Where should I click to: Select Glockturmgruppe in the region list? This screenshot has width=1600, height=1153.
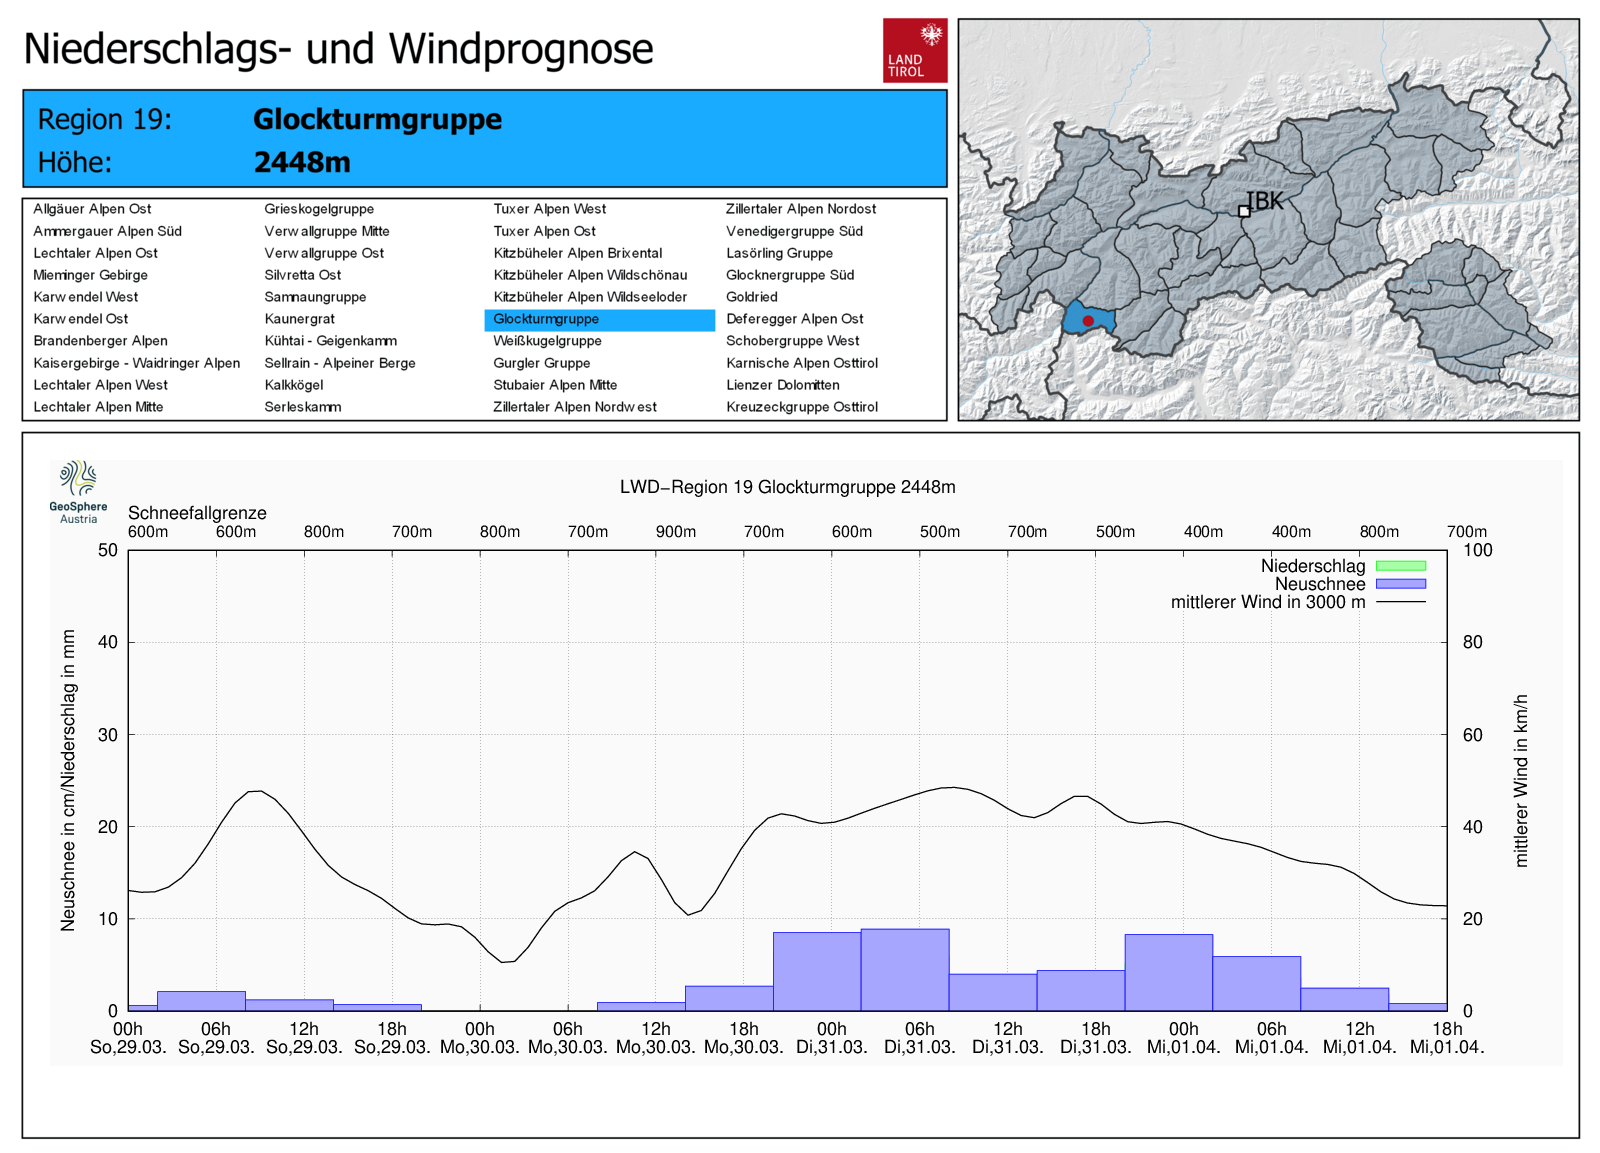(x=546, y=319)
